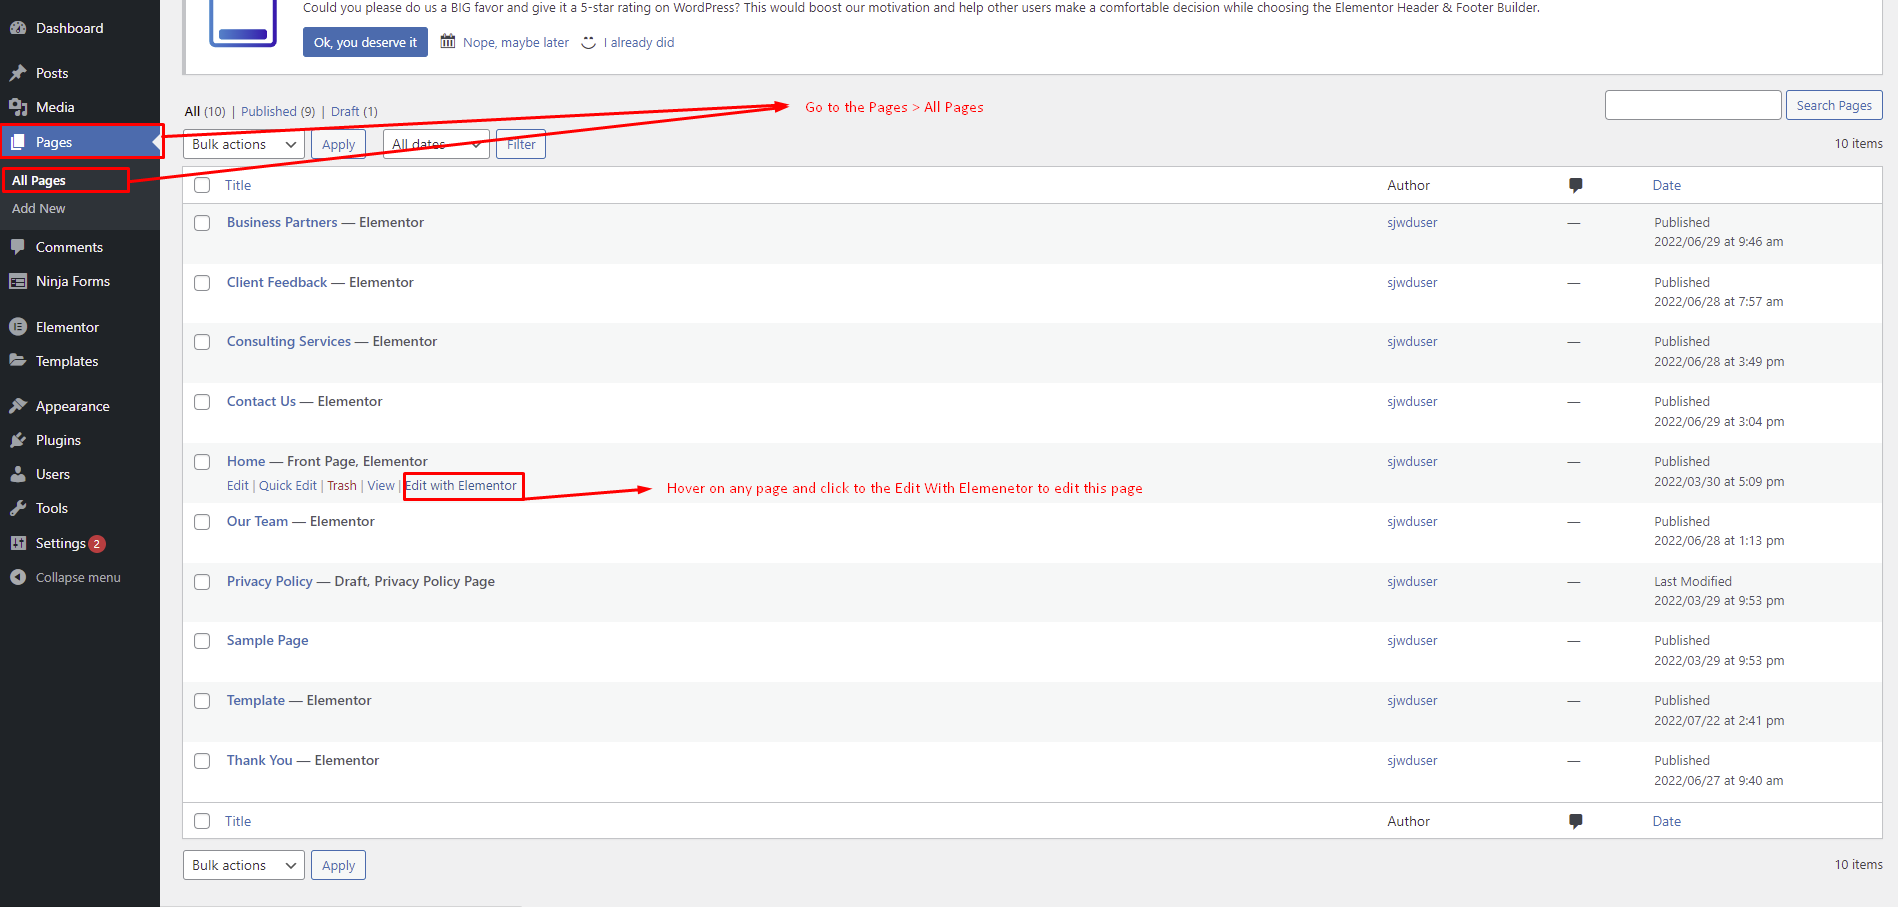Click the Media library icon

coord(18,107)
